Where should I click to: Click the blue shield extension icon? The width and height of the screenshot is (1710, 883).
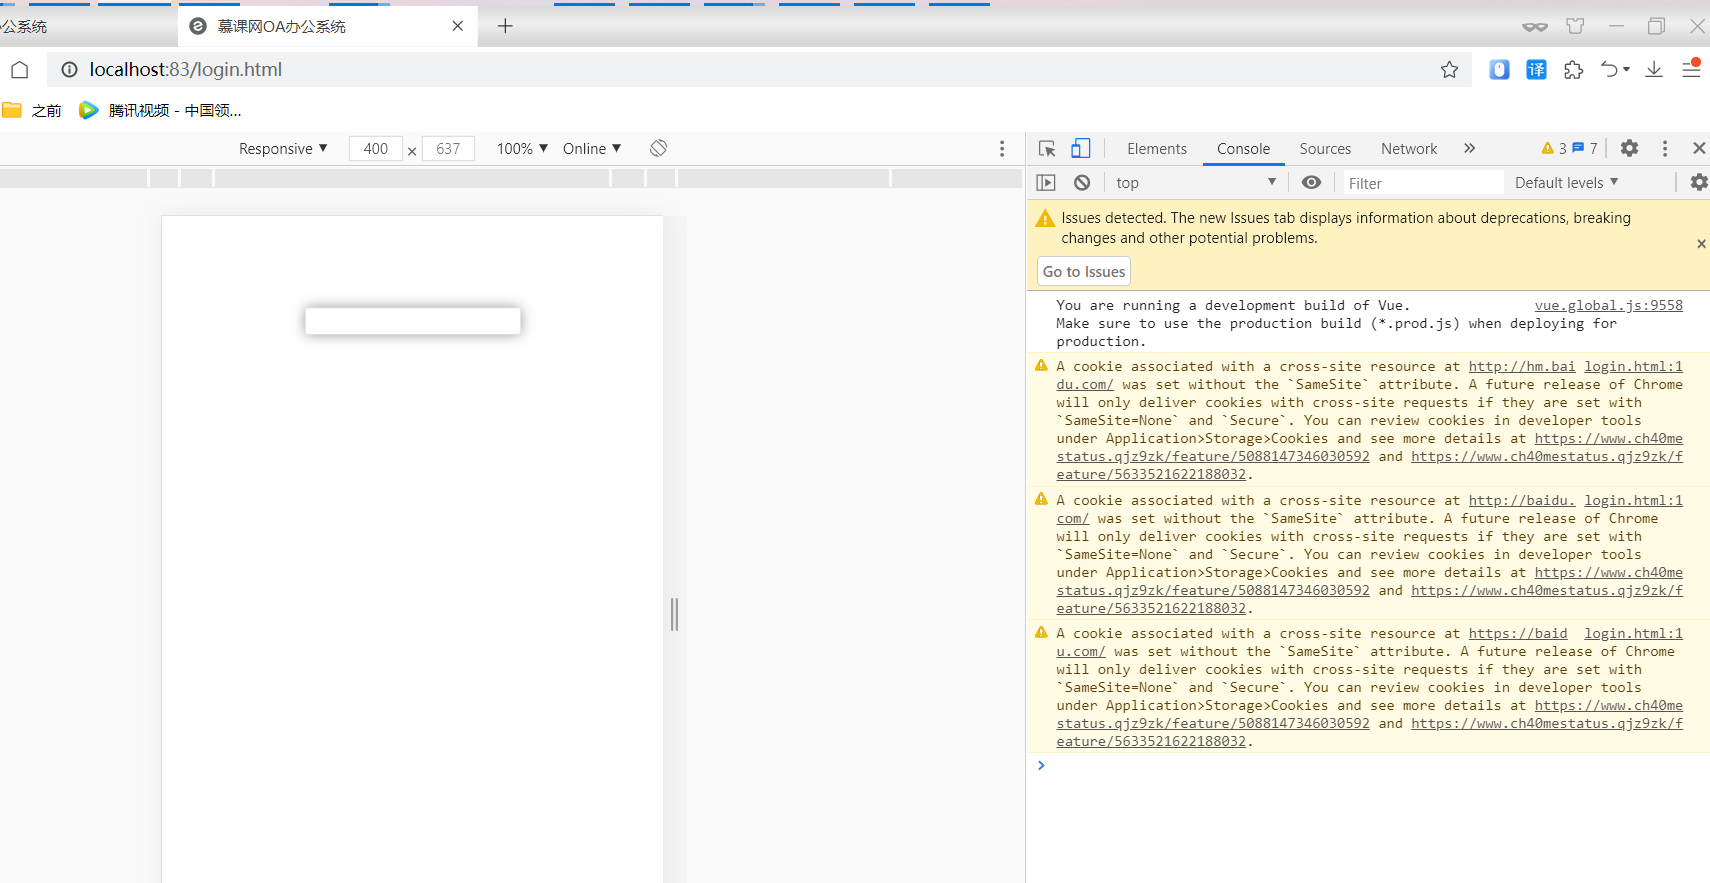click(1499, 69)
